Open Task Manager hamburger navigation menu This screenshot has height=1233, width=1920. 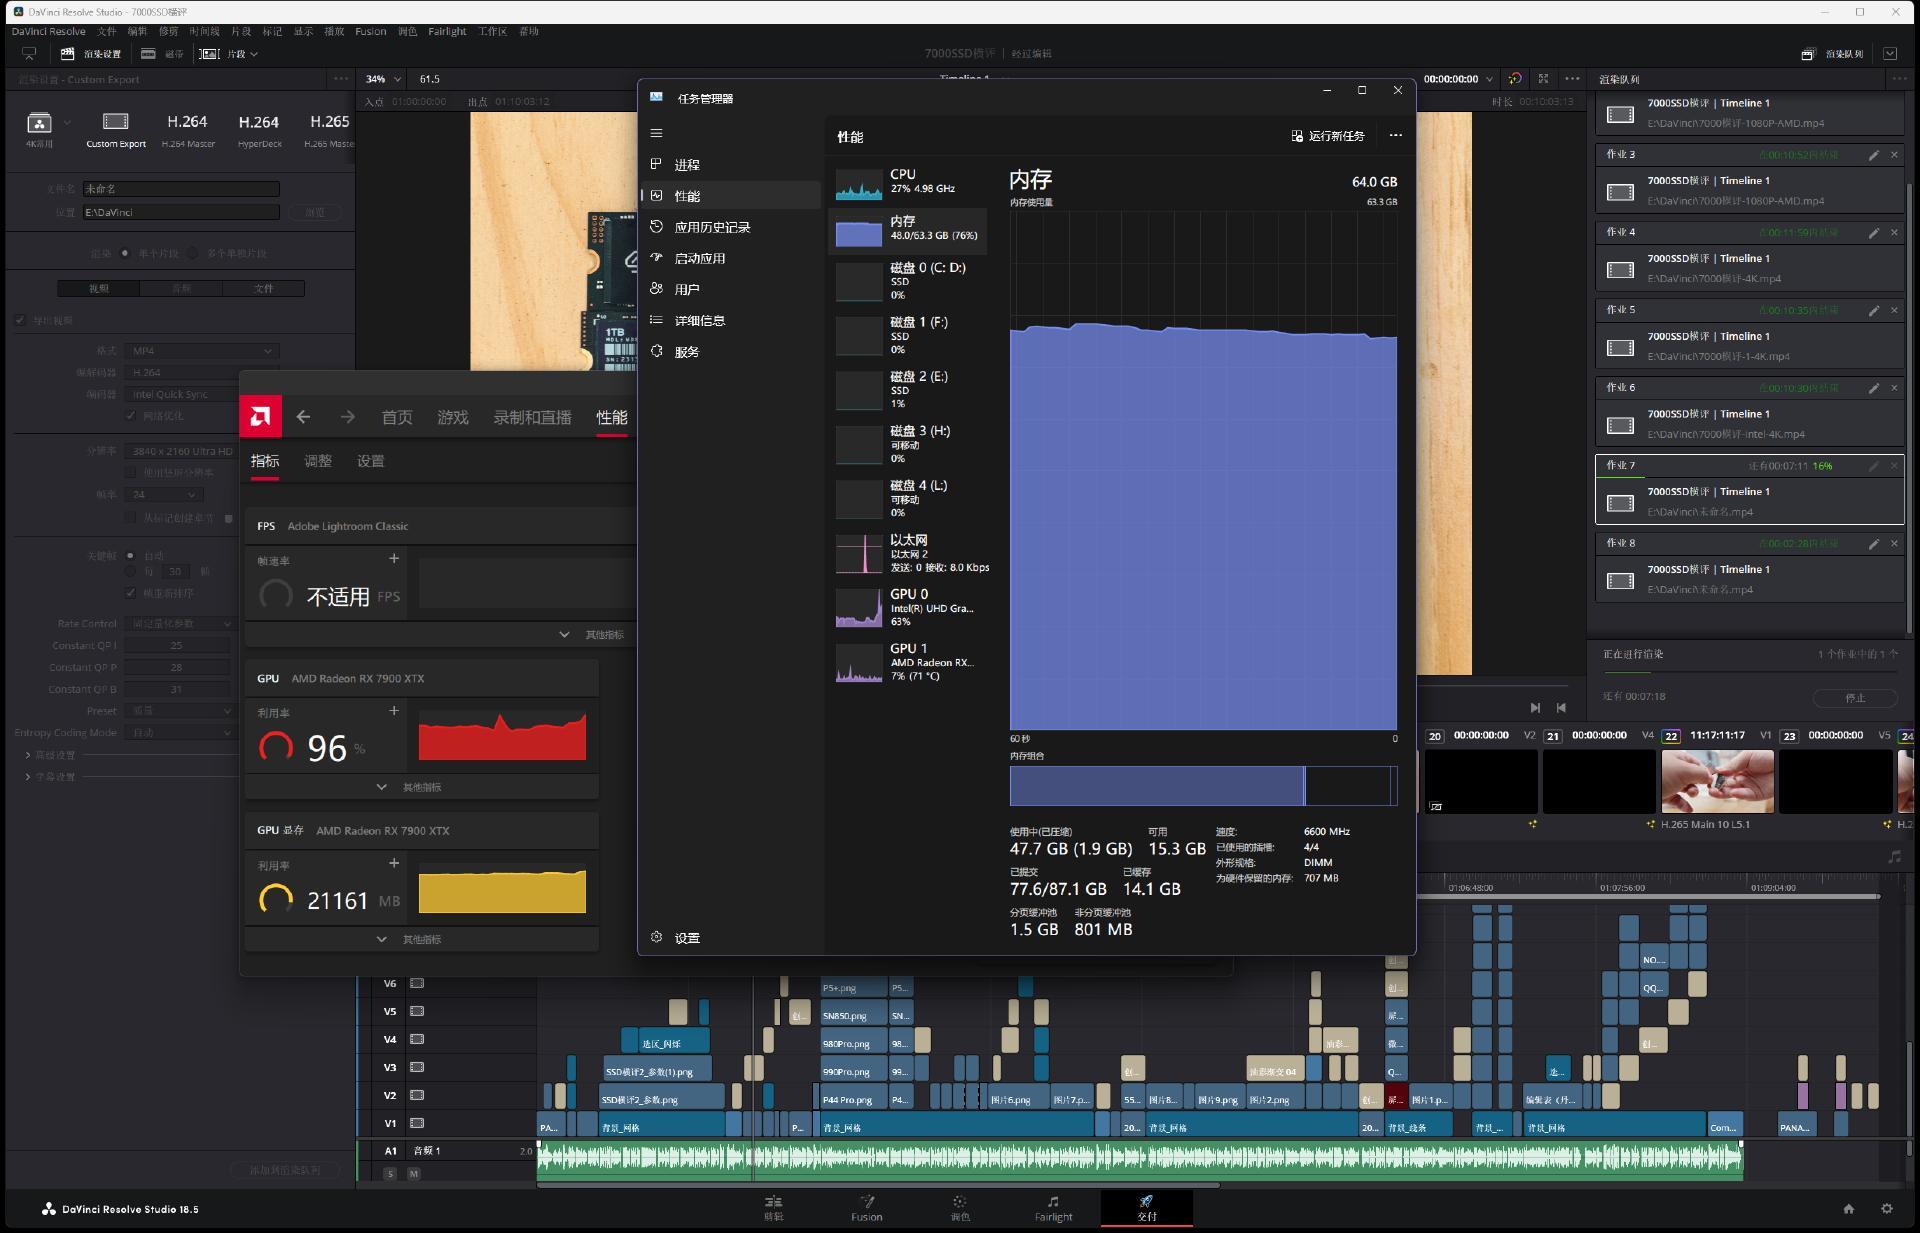pos(656,133)
